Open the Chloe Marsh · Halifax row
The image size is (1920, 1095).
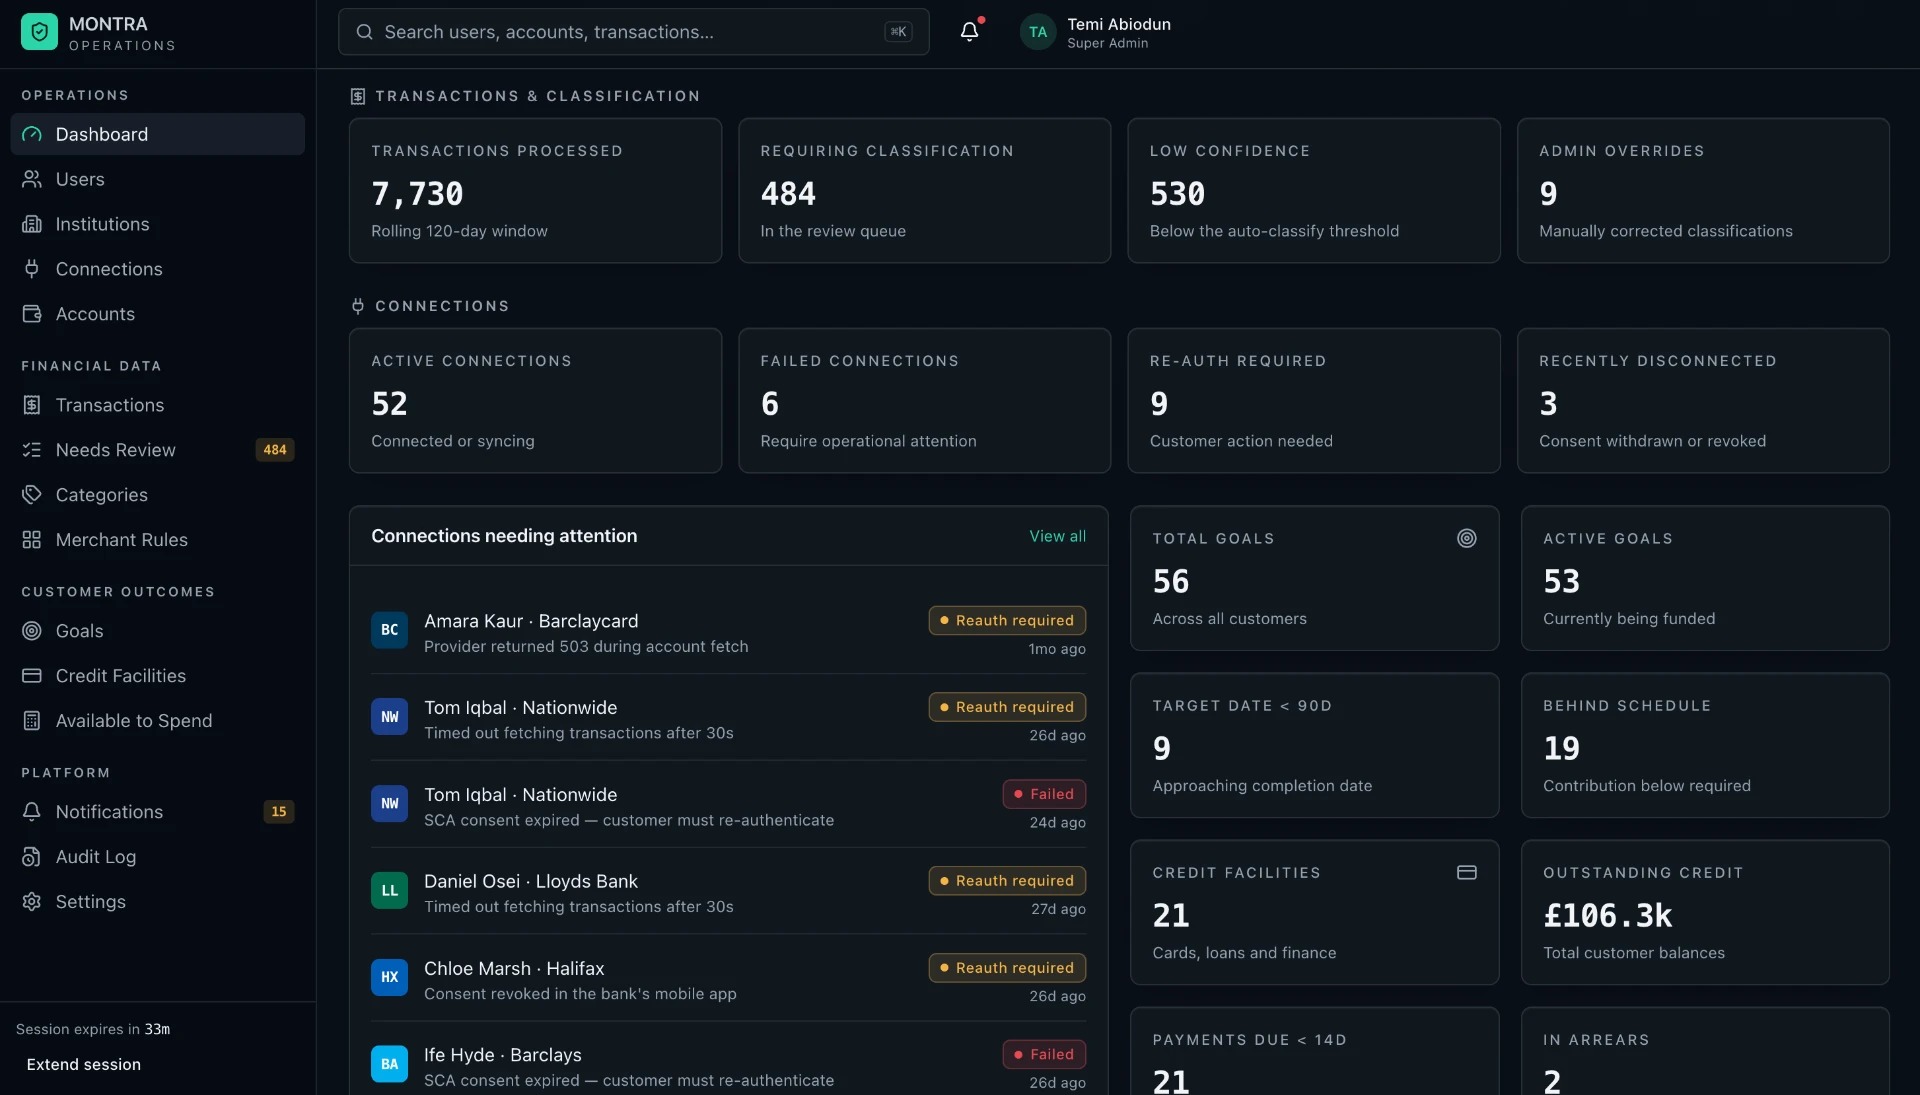point(728,979)
